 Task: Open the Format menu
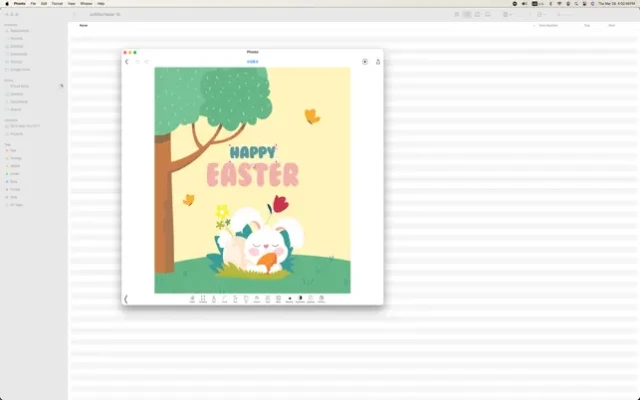(x=58, y=4)
